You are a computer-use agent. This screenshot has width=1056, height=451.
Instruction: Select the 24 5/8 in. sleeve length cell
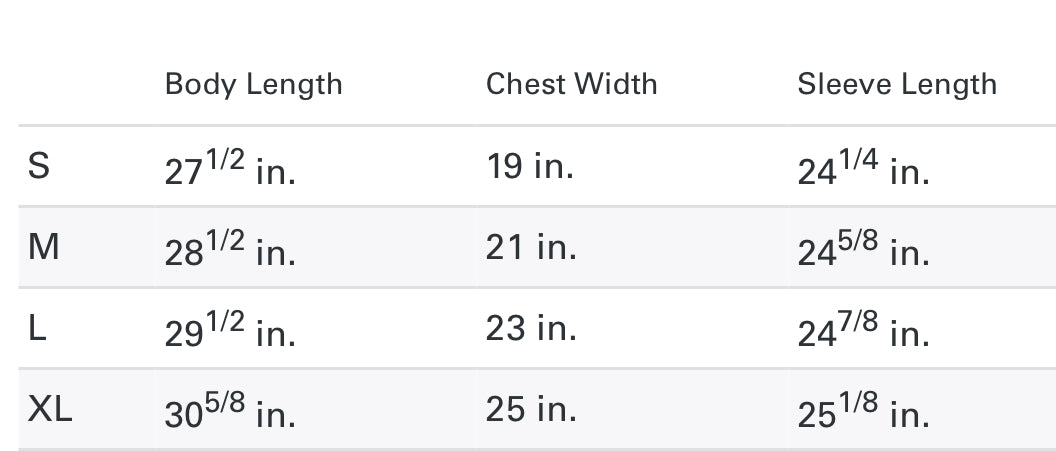coord(863,249)
